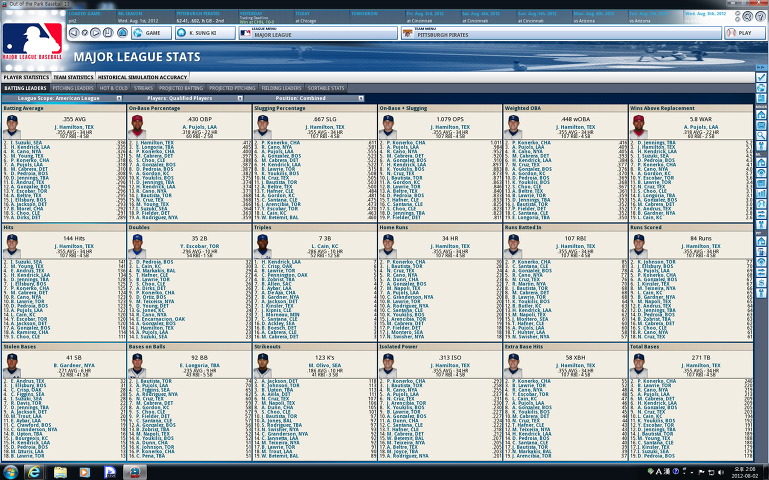Open the Projected Pitching sub-tab
The height and width of the screenshot is (480, 769).
232,88
